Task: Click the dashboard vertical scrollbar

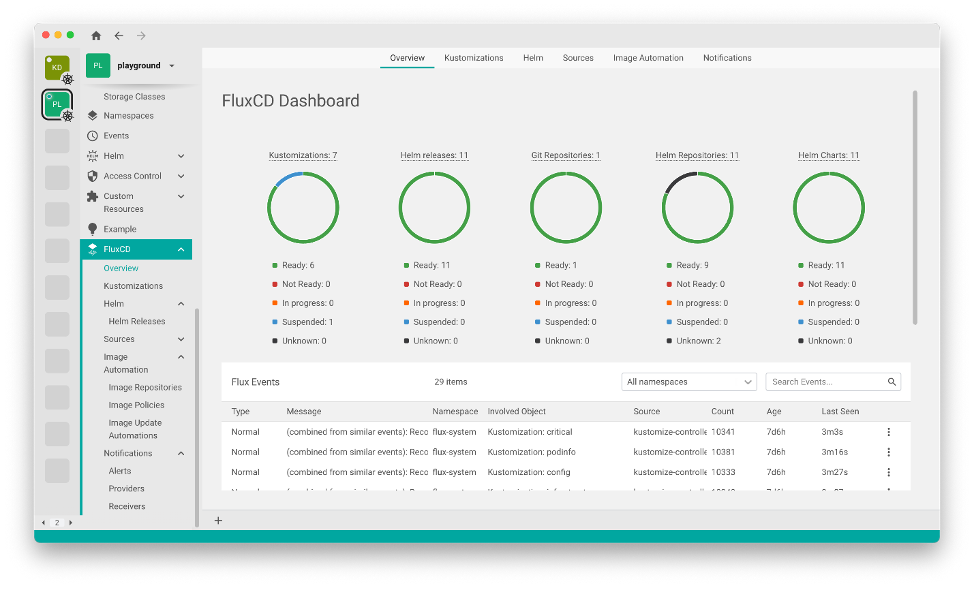Action: pos(914,208)
